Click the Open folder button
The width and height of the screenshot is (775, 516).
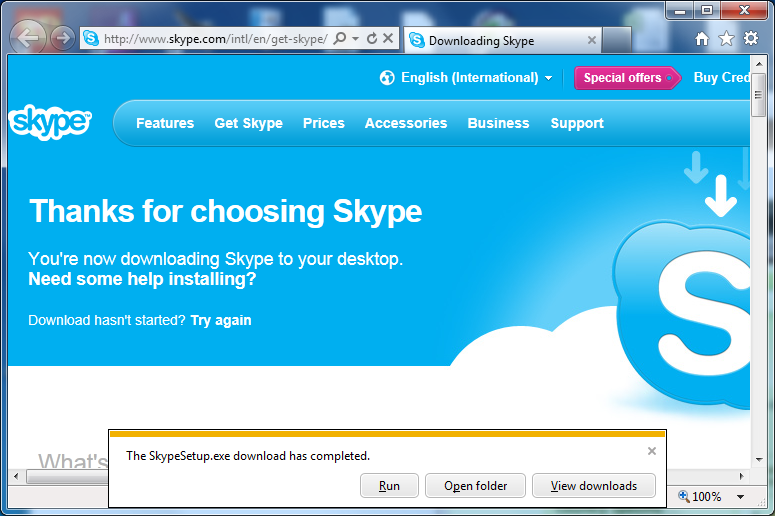coord(476,486)
